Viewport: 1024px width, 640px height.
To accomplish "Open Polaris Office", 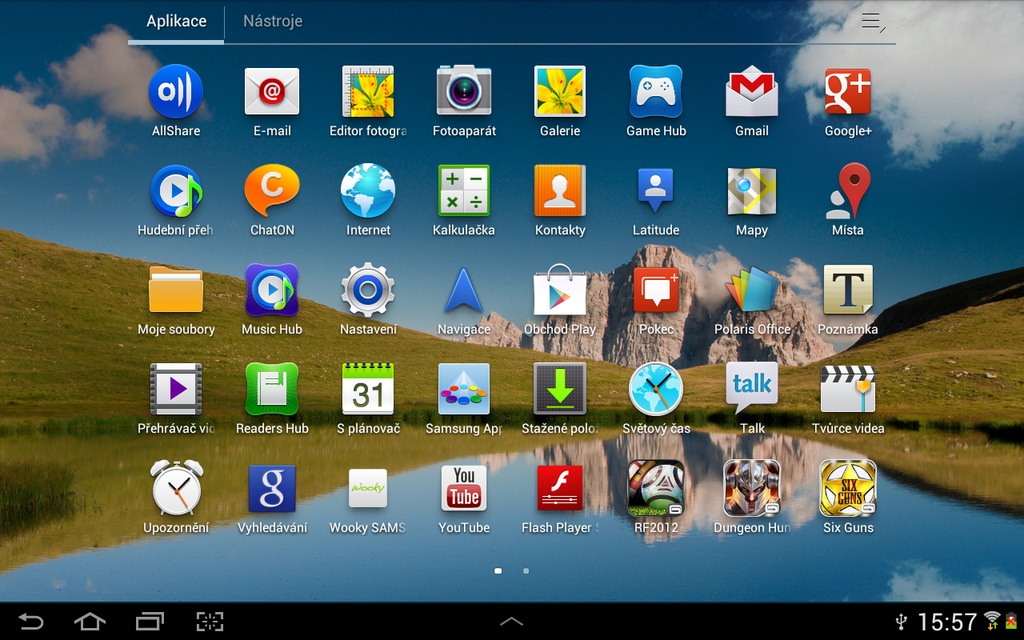I will pyautogui.click(x=752, y=289).
